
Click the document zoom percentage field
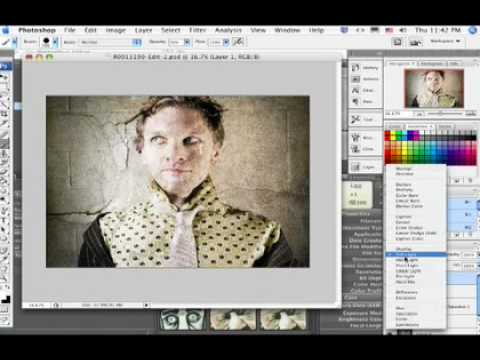pos(37,305)
